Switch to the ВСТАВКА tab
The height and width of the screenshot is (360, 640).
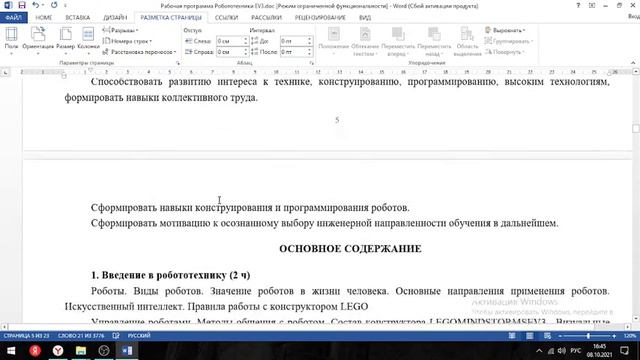[x=78, y=18]
